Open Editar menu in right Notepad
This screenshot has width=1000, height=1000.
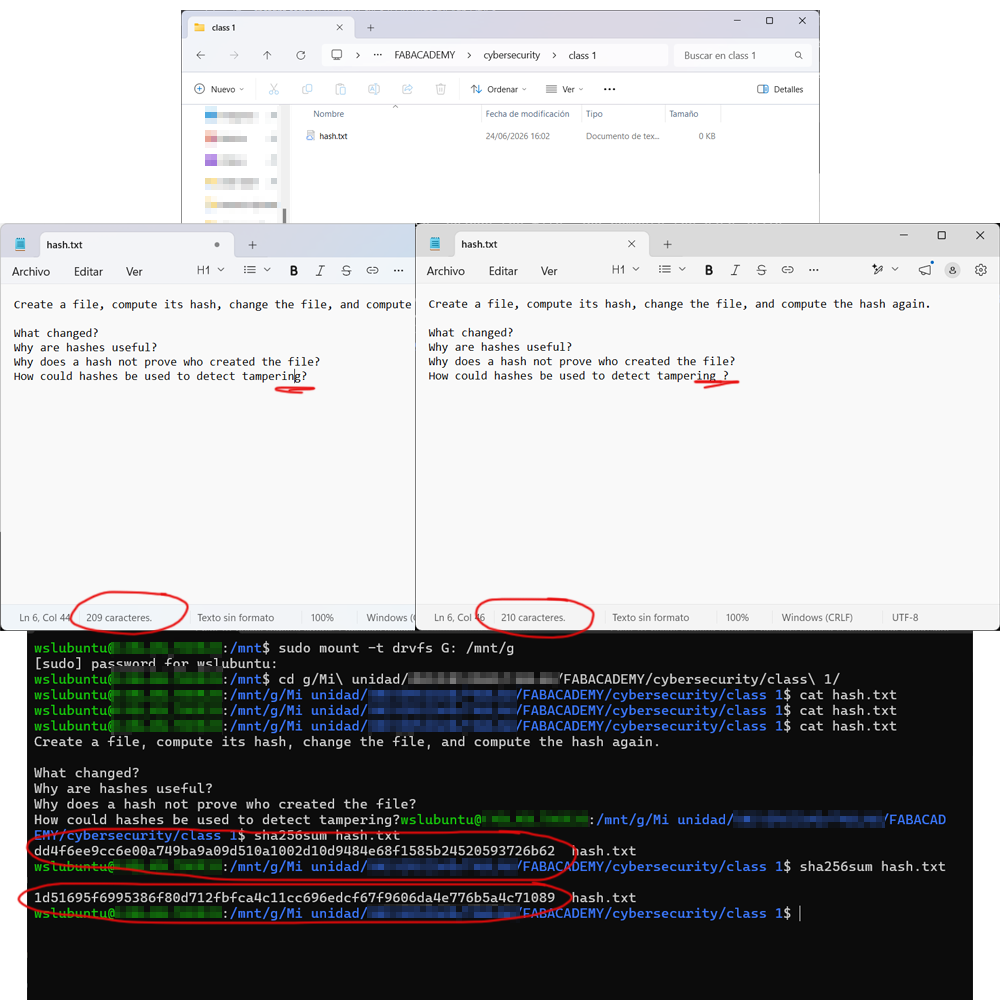(x=503, y=271)
